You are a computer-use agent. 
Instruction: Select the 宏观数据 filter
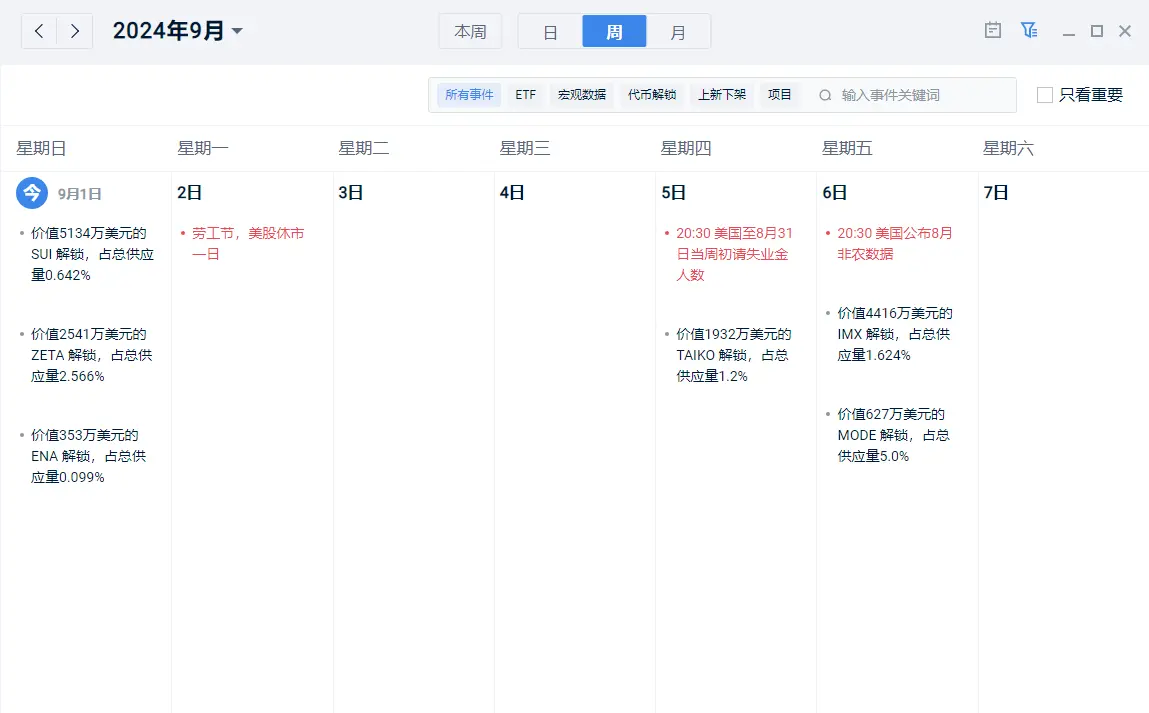point(582,95)
